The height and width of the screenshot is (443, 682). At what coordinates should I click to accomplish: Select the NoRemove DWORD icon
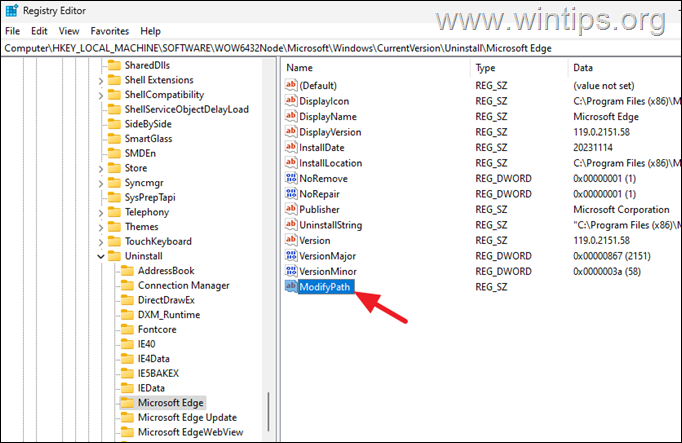pos(291,178)
